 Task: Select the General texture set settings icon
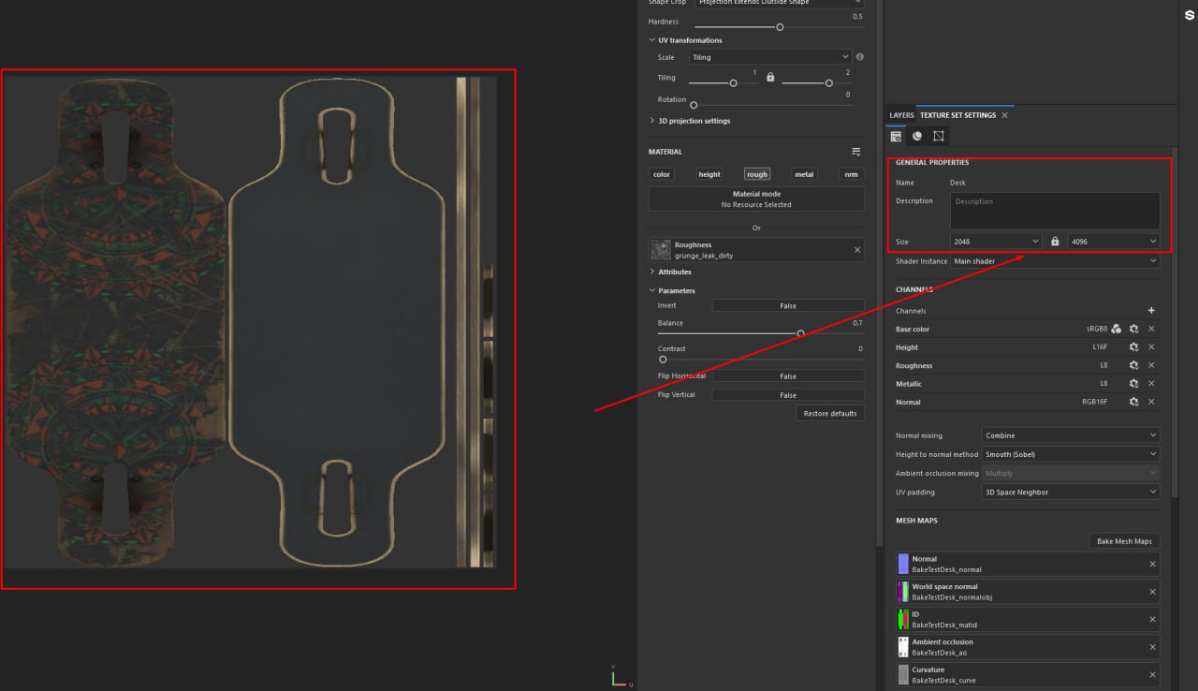click(895, 136)
